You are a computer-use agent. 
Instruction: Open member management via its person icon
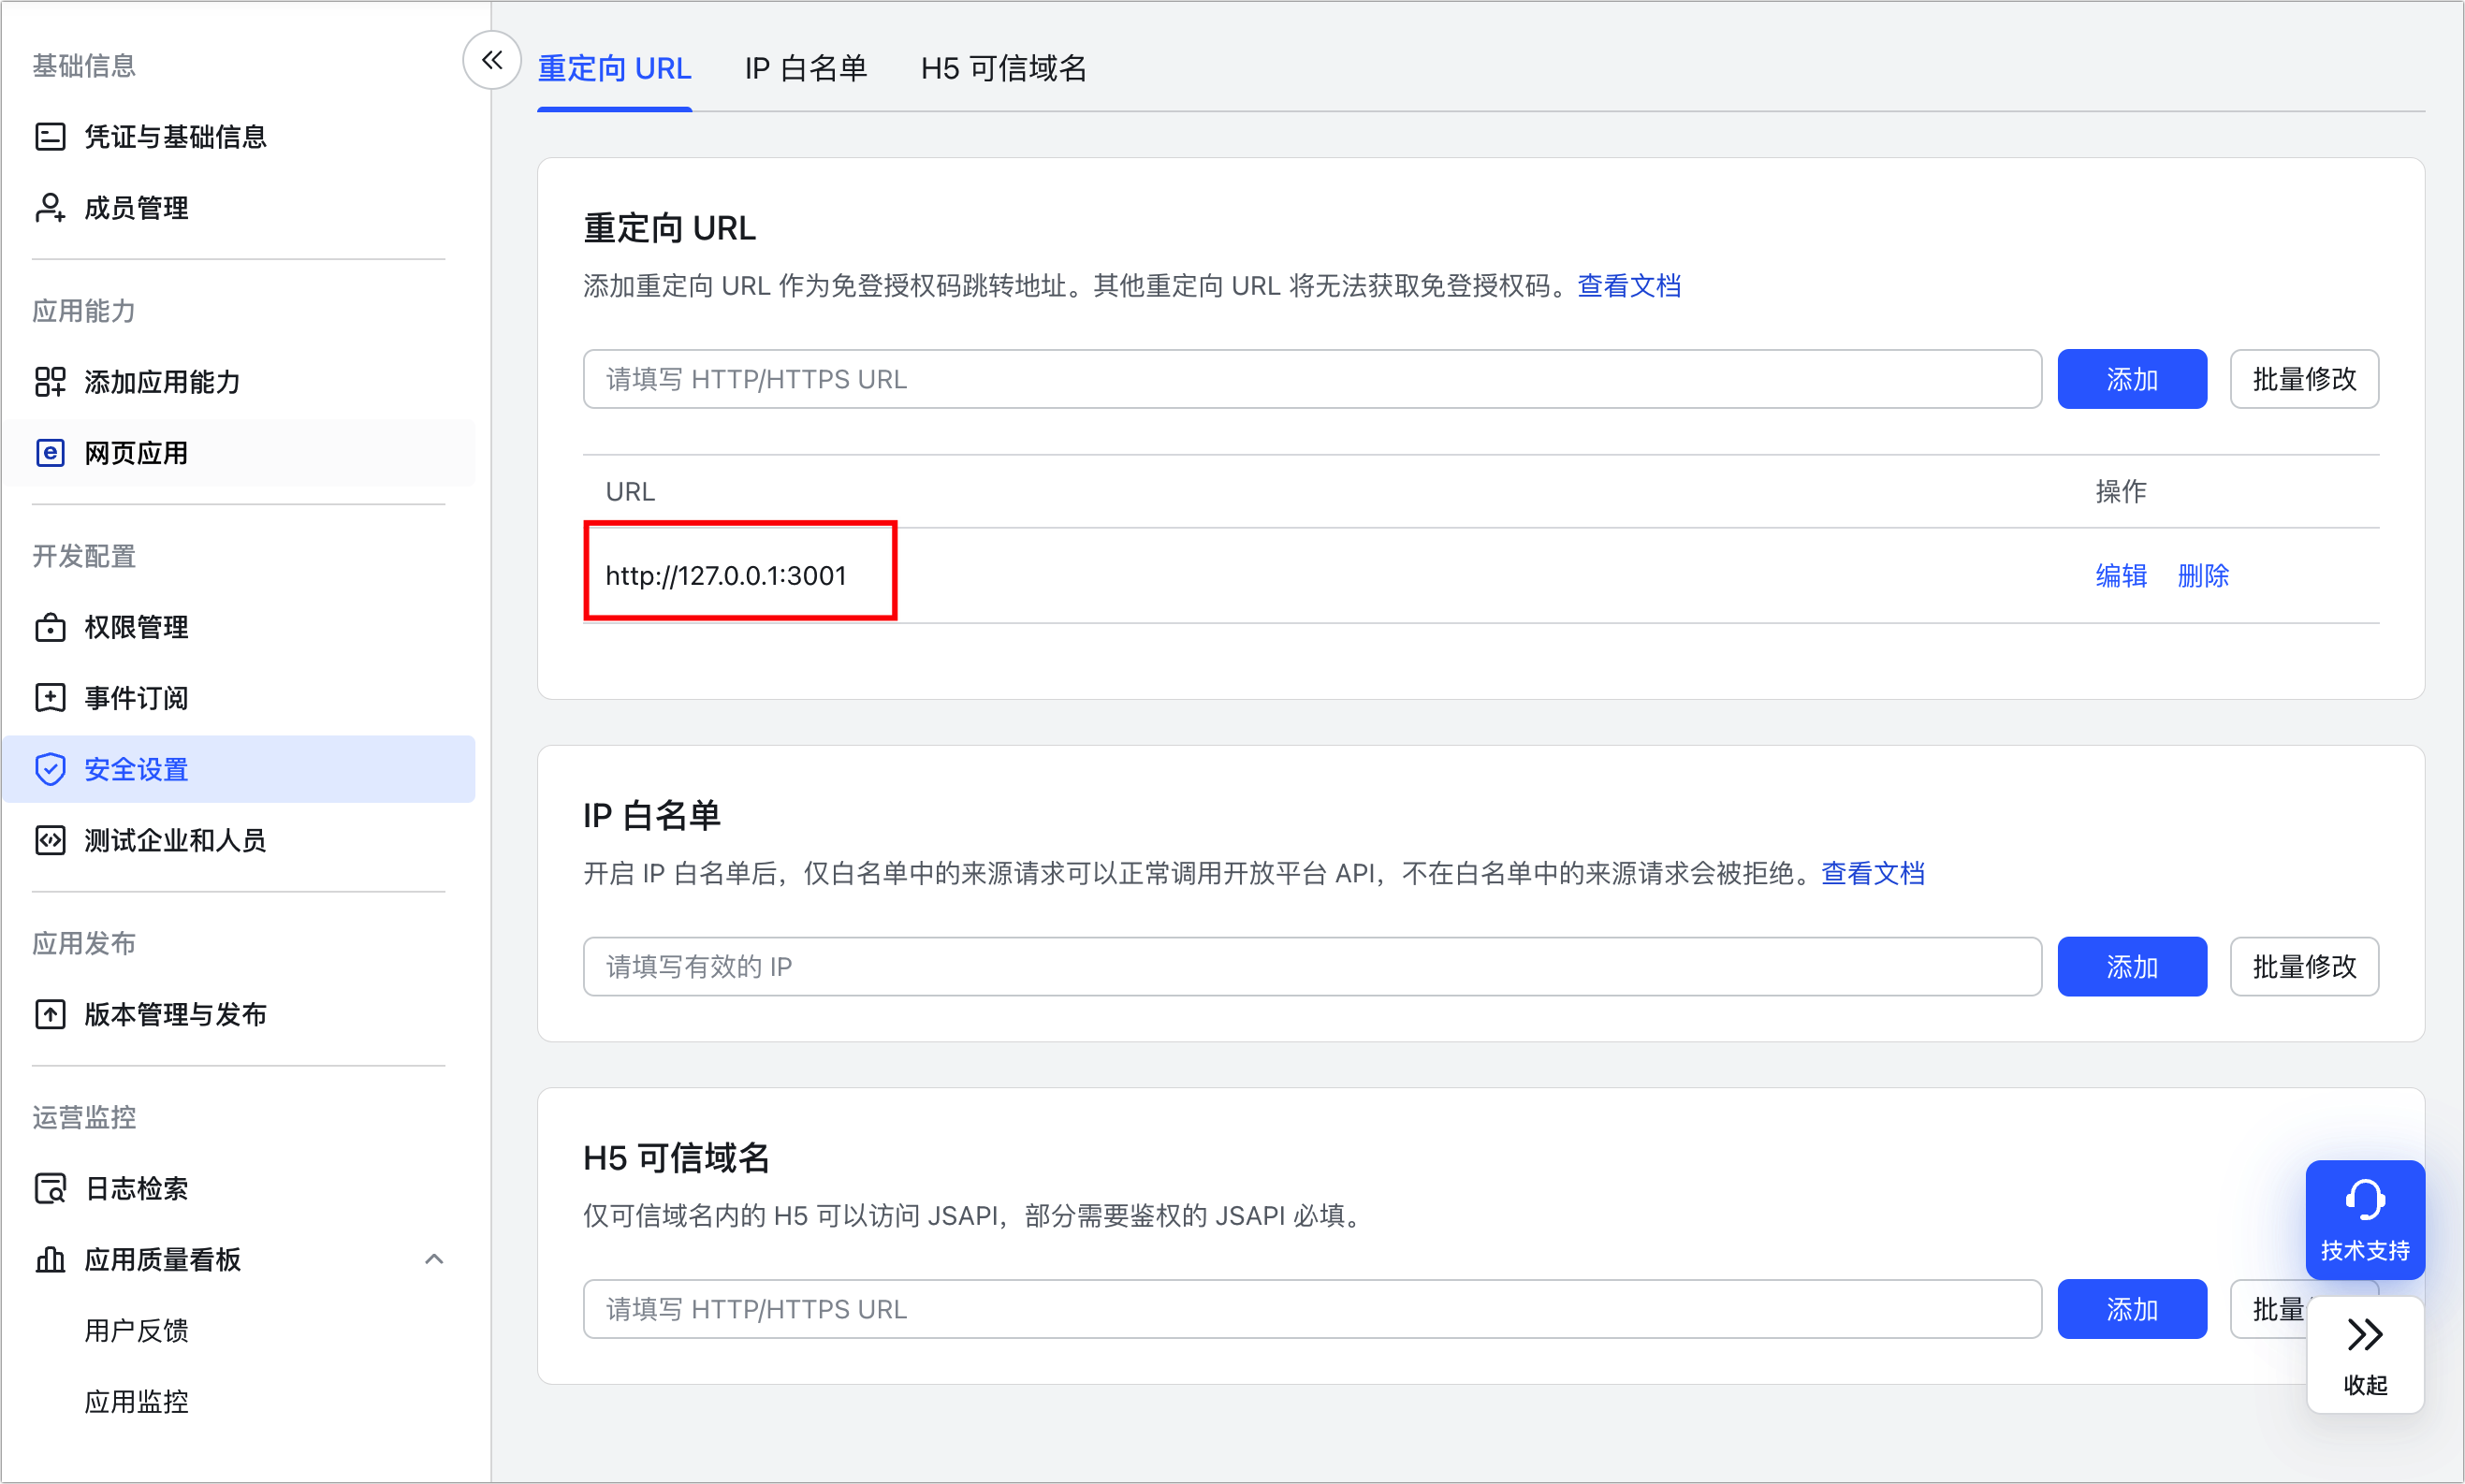[50, 208]
